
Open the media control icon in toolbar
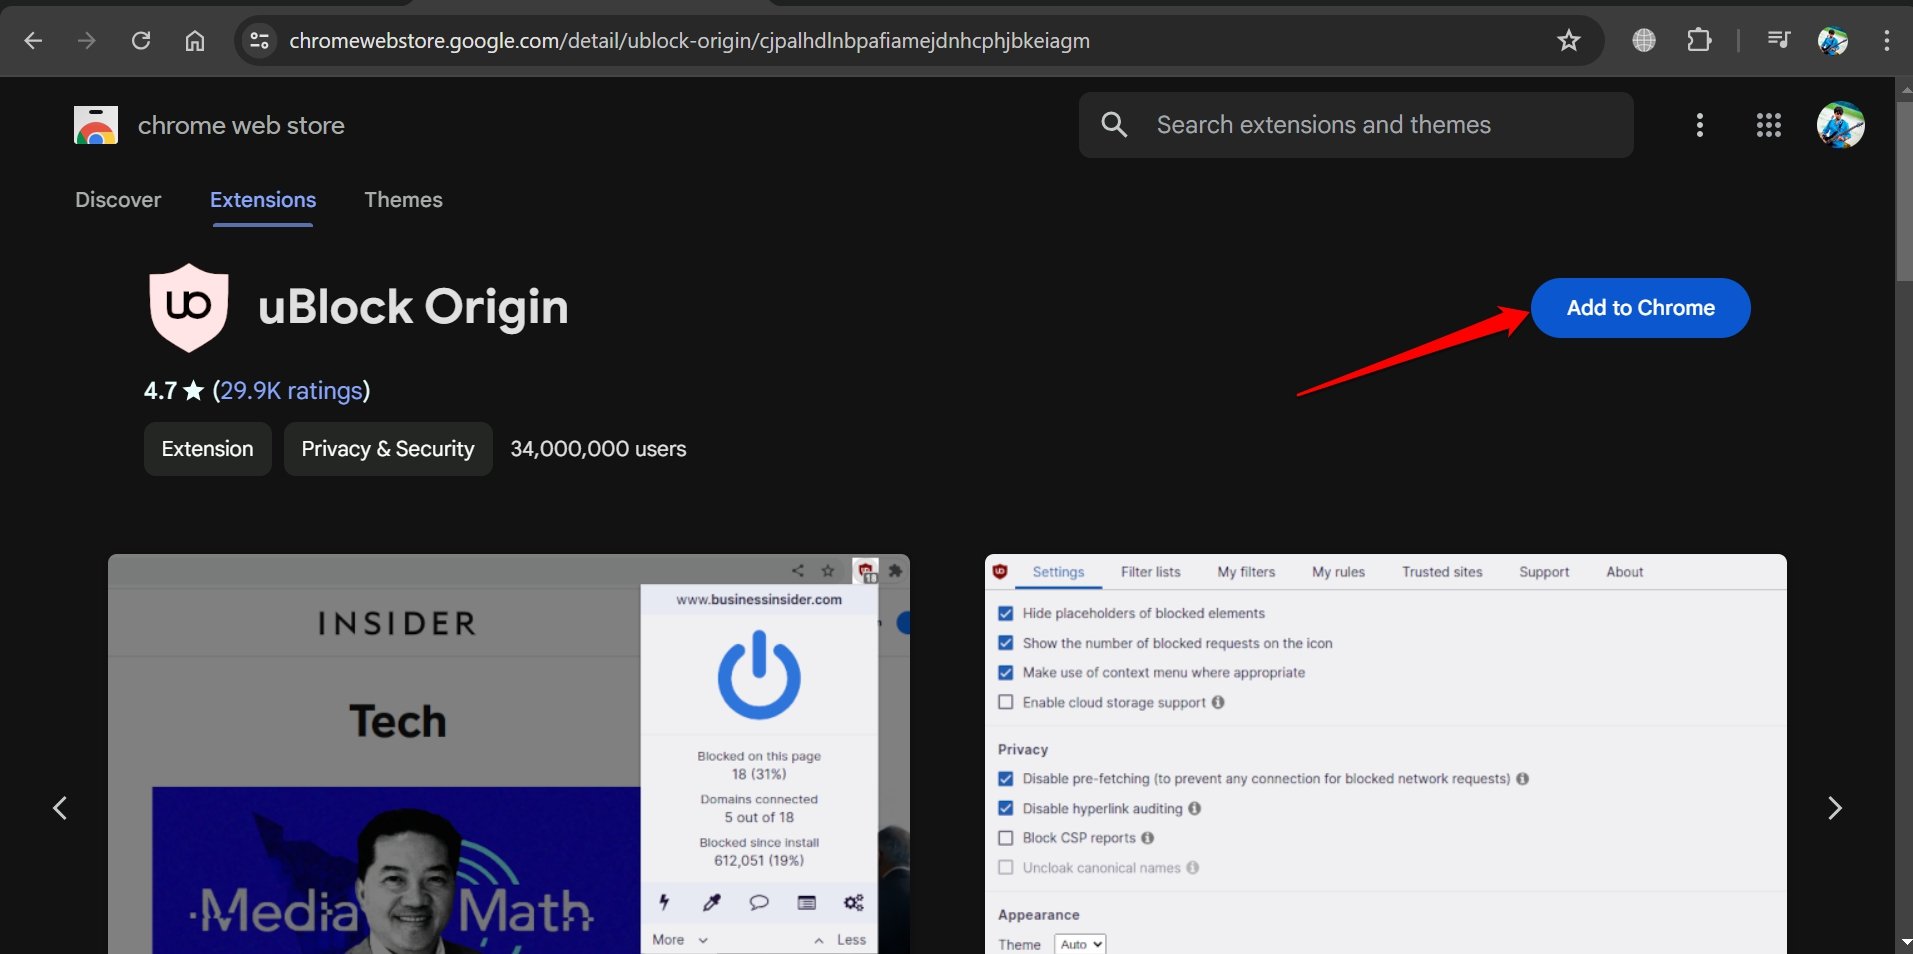[x=1779, y=40]
